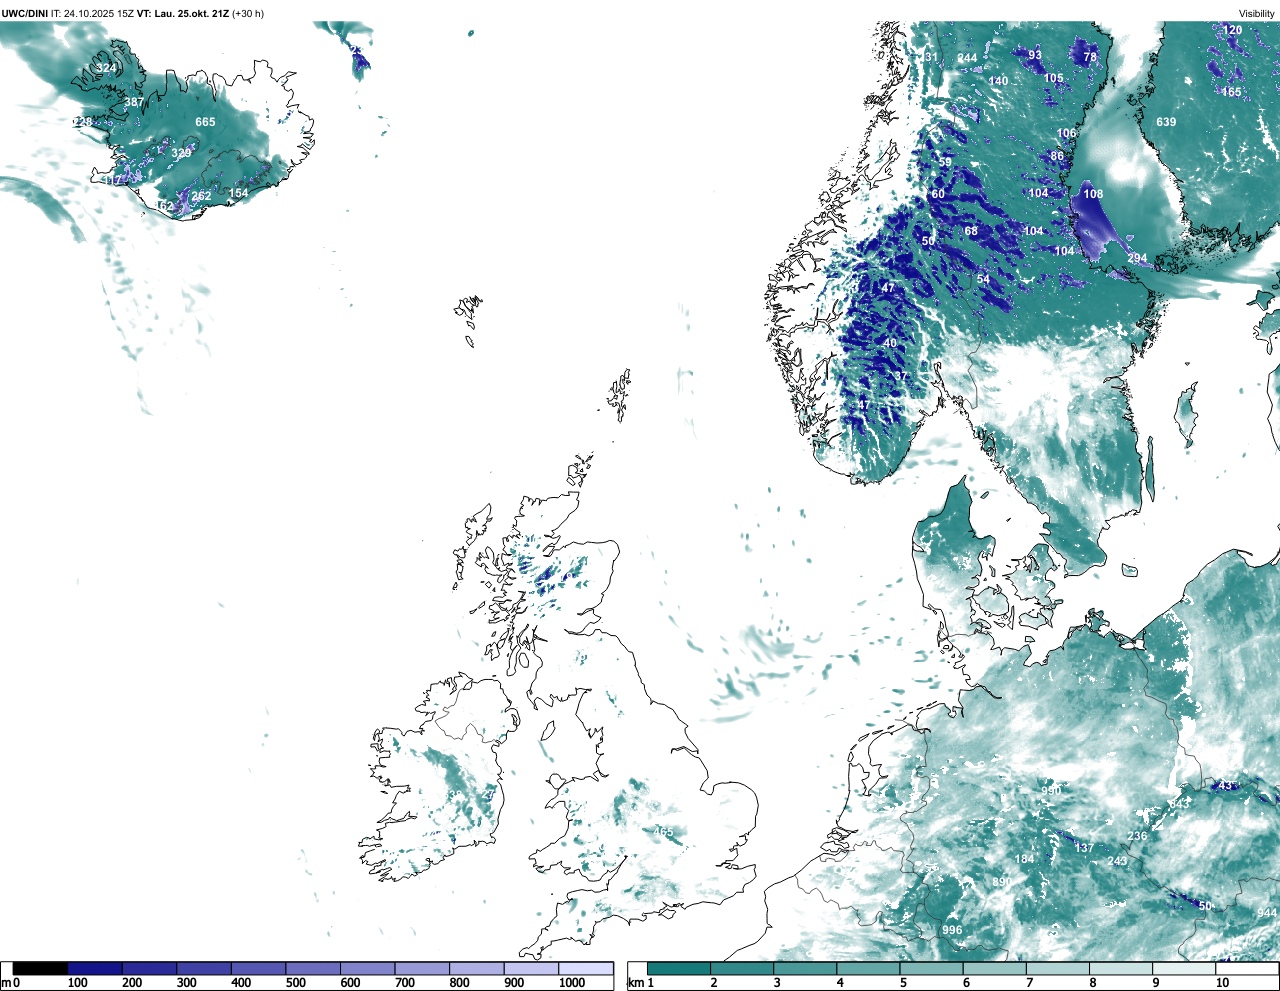The width and height of the screenshot is (1280, 991).
Task: Pick the 500–600 m purple legend swatch
Action: 313,968
